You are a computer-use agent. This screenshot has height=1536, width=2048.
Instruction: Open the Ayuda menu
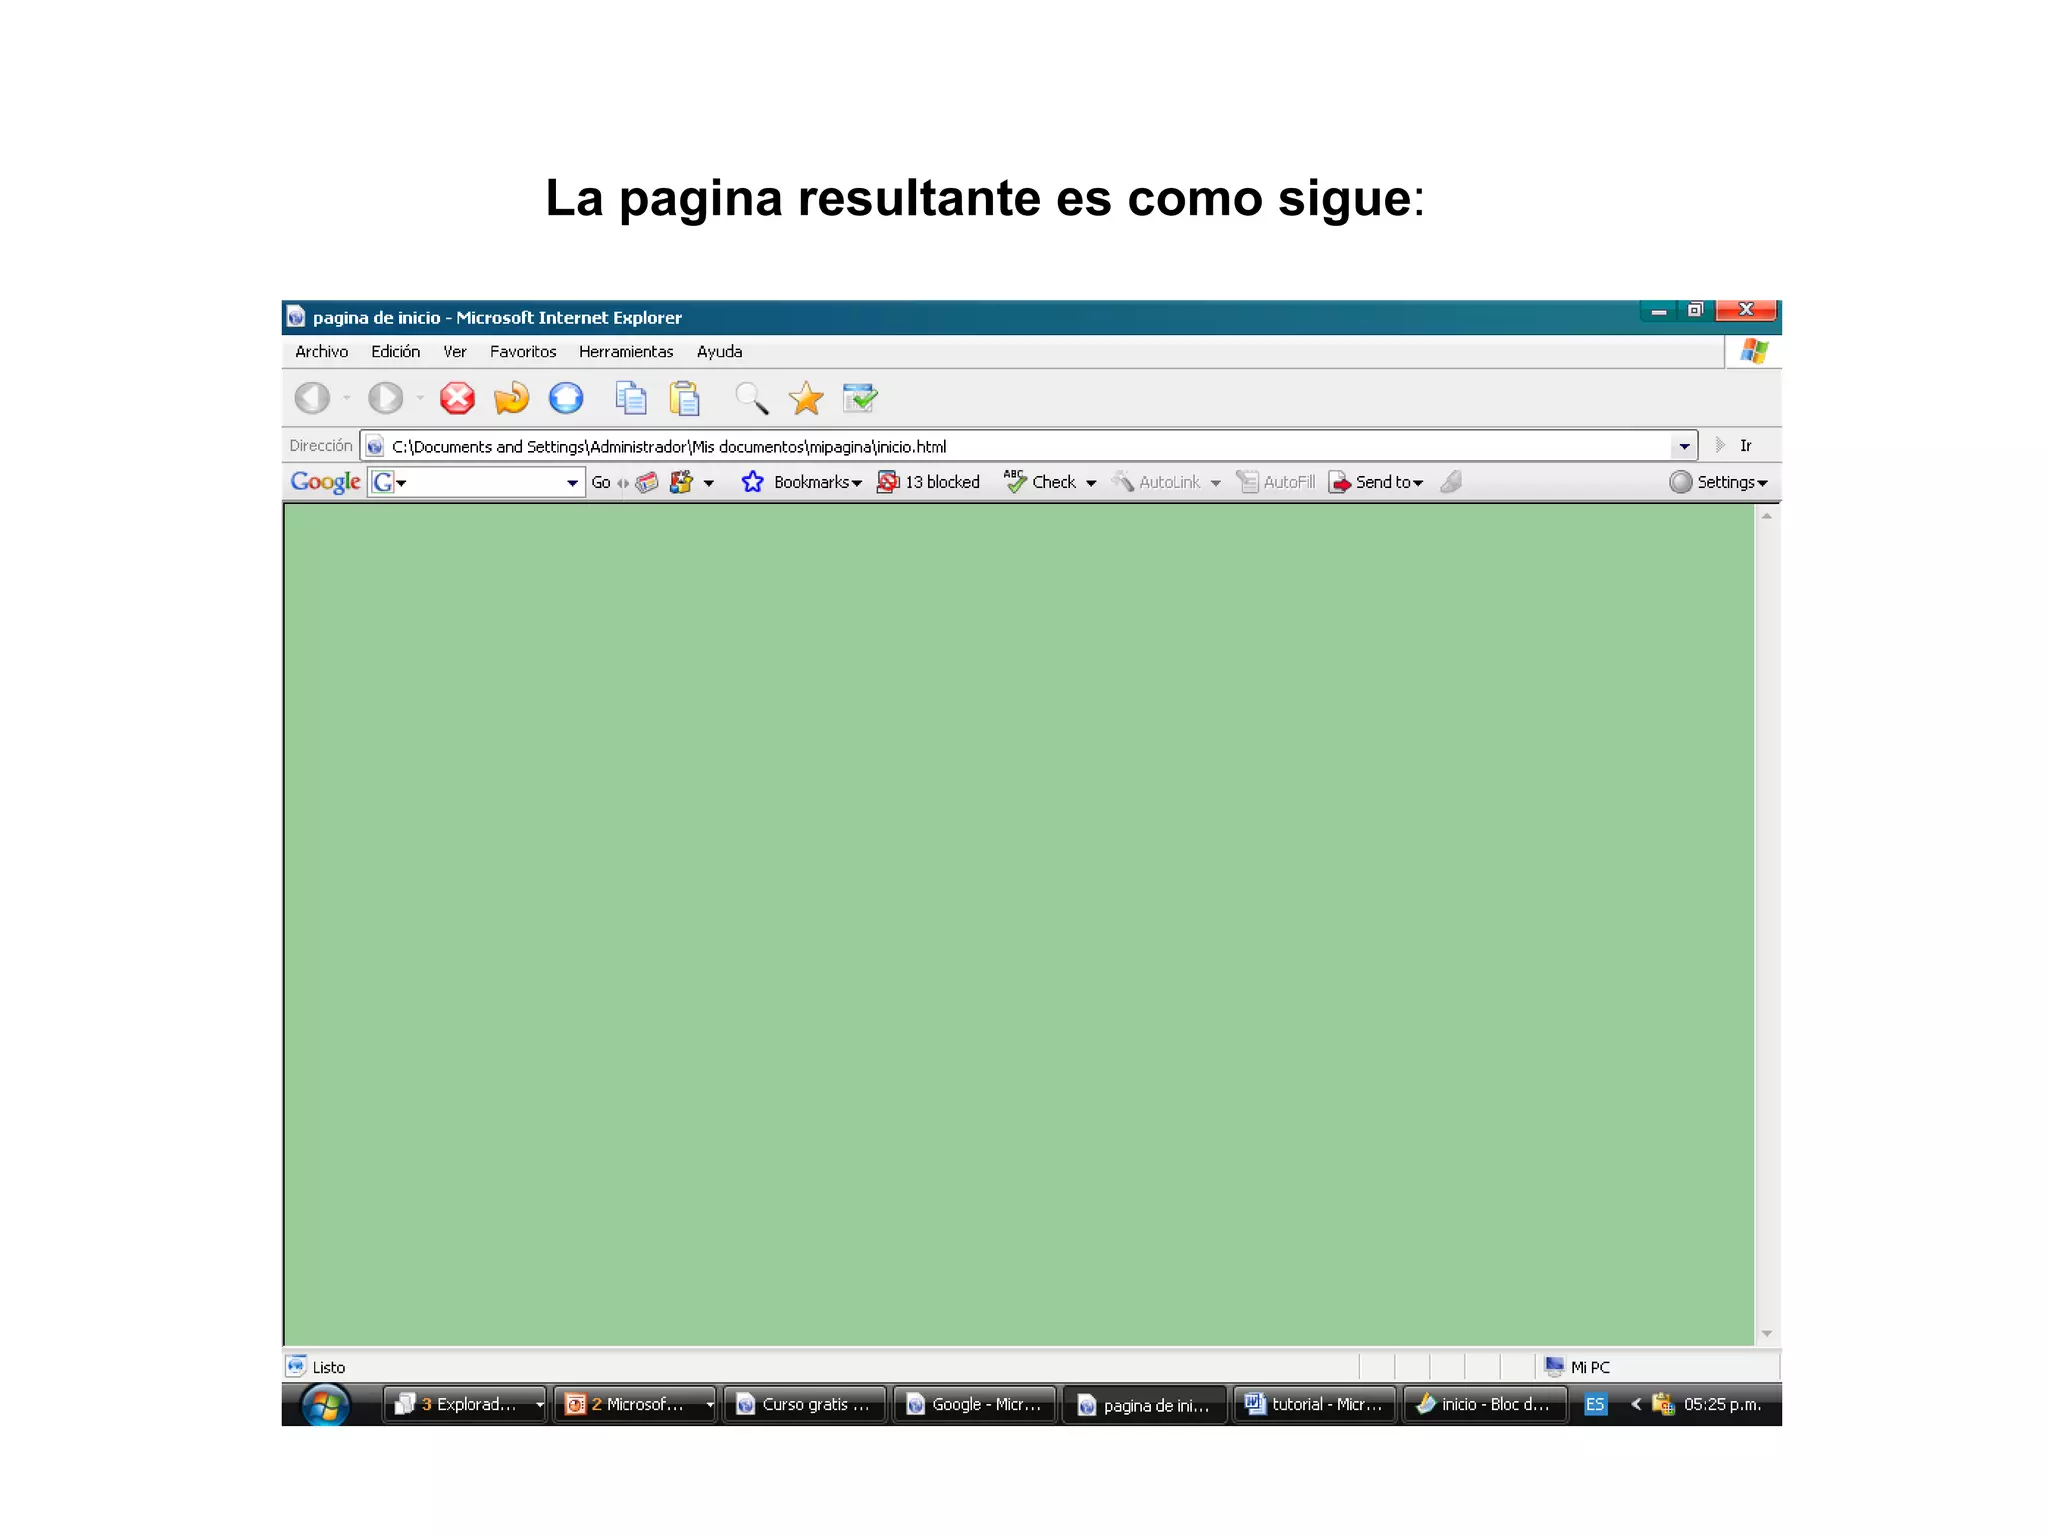pyautogui.click(x=719, y=352)
